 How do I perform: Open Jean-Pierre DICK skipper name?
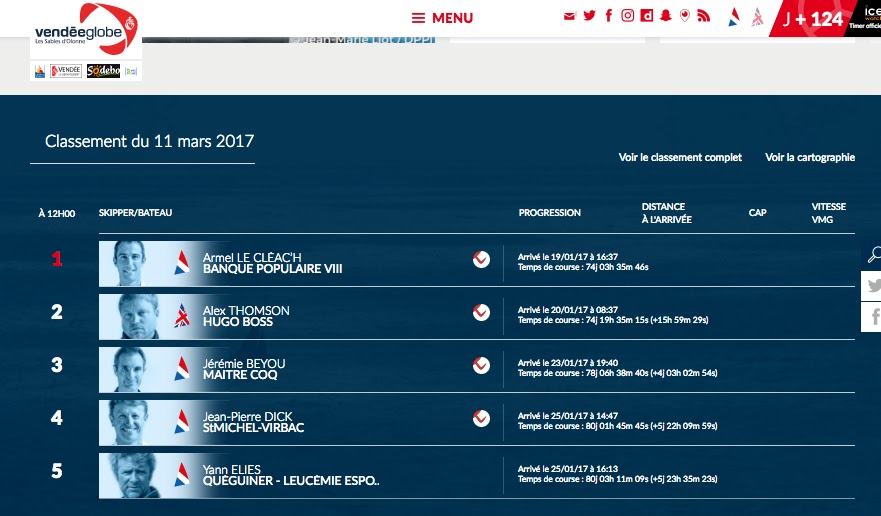click(247, 417)
